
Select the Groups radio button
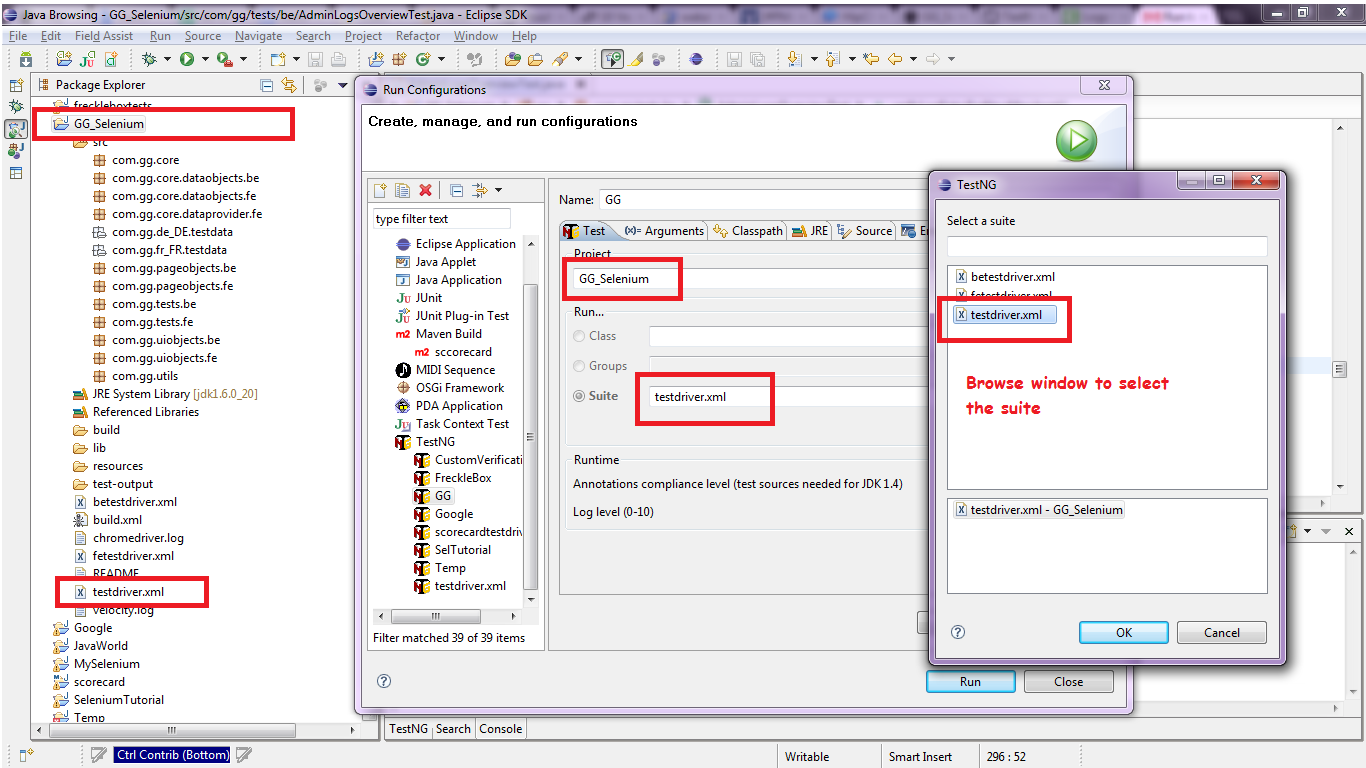[579, 366]
